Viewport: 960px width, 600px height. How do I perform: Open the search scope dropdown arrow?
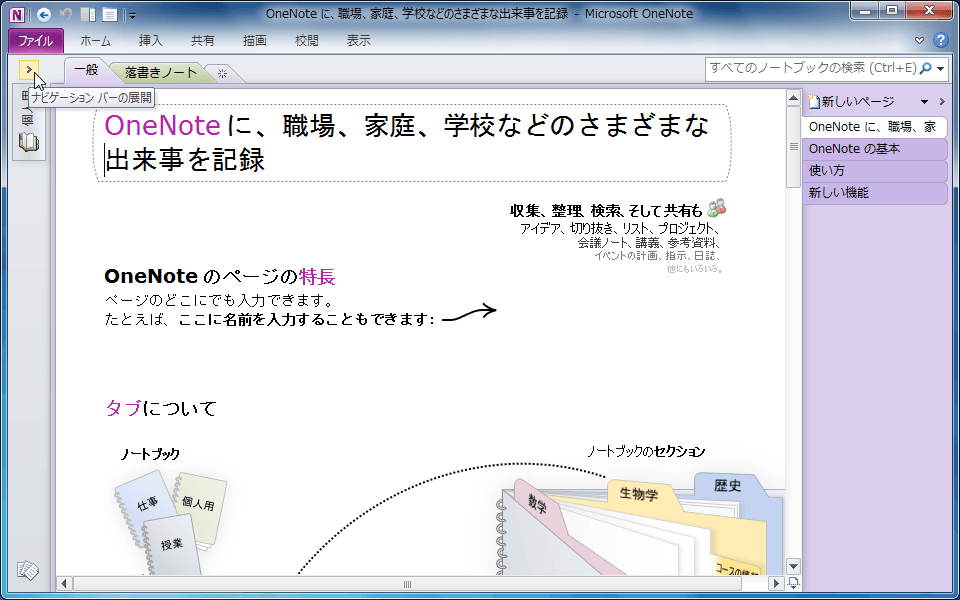941,69
